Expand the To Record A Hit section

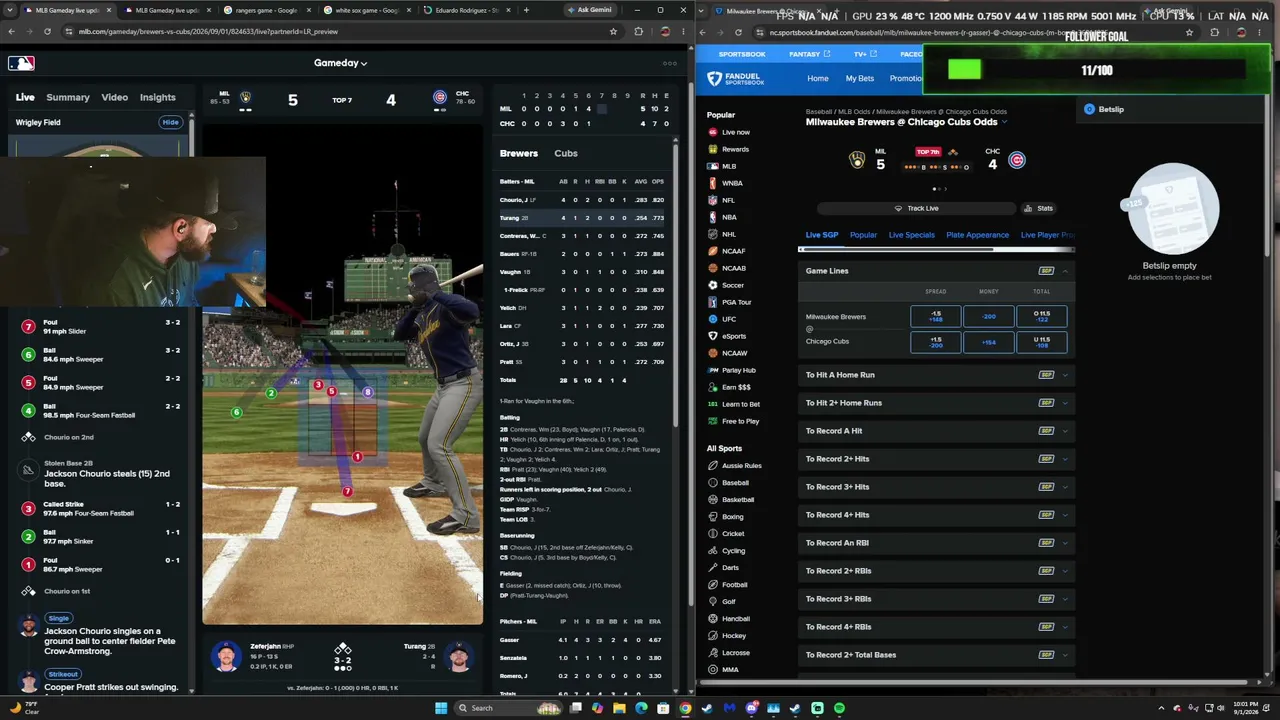[936, 431]
